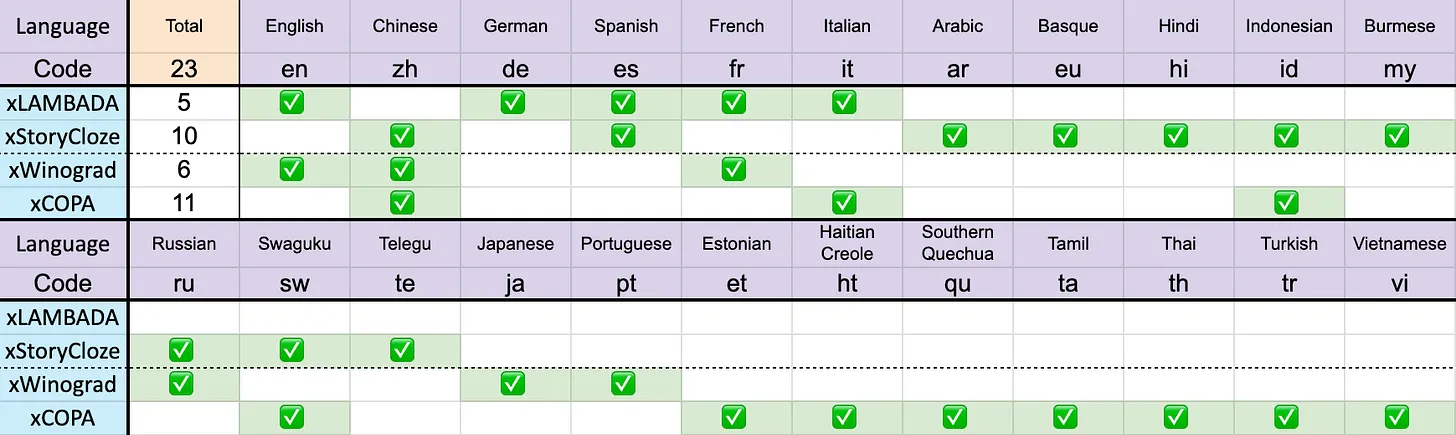Select the Southern Quechua header cell
This screenshot has height=435, width=1456.
click(x=957, y=243)
